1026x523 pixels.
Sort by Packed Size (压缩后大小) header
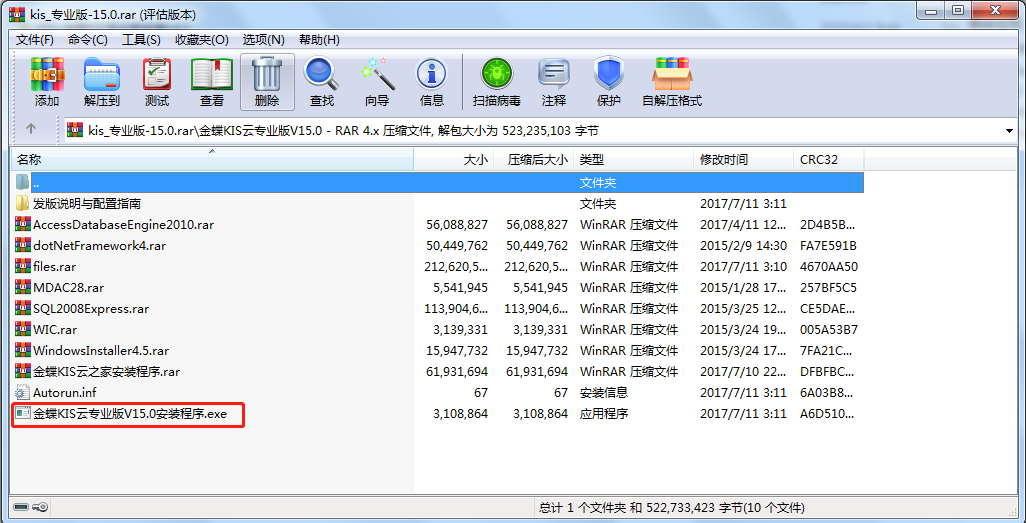tap(533, 160)
